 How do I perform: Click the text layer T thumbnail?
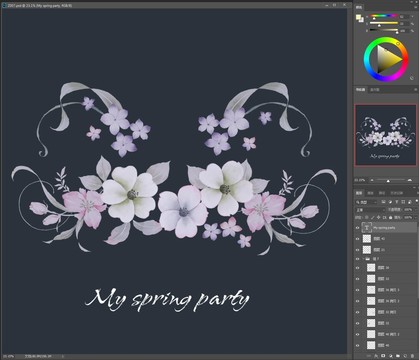[x=367, y=228]
